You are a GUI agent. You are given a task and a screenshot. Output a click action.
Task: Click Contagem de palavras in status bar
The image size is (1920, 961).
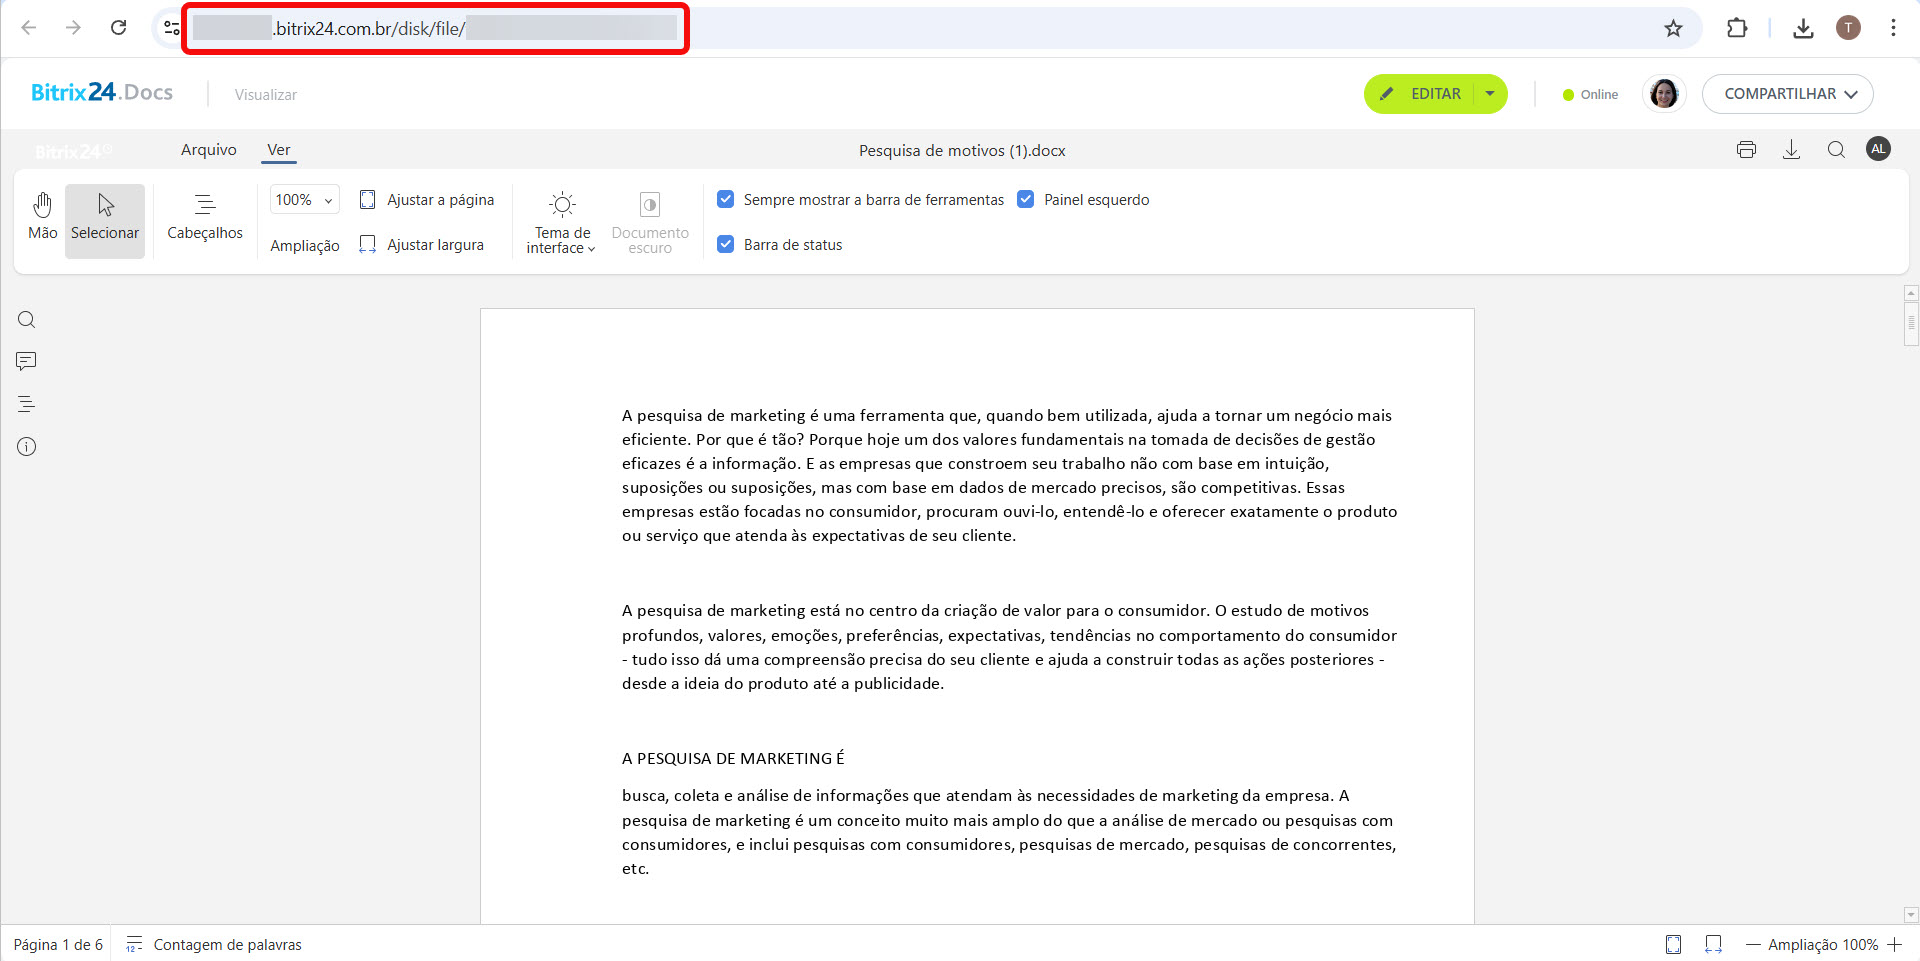click(227, 945)
